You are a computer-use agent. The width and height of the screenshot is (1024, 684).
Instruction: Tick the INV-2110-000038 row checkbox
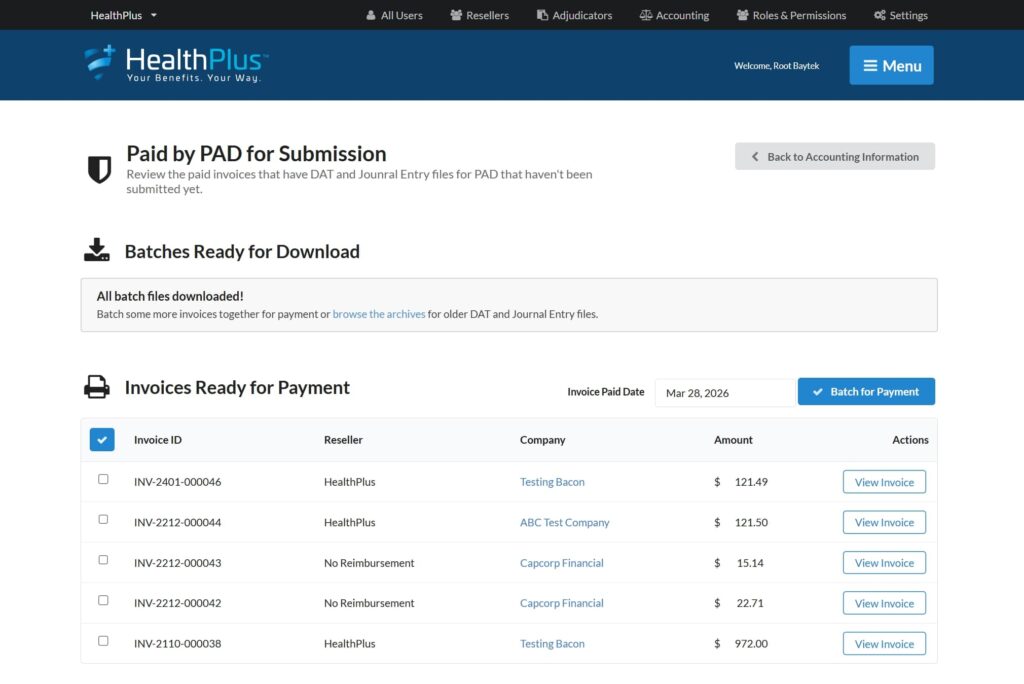click(x=103, y=642)
